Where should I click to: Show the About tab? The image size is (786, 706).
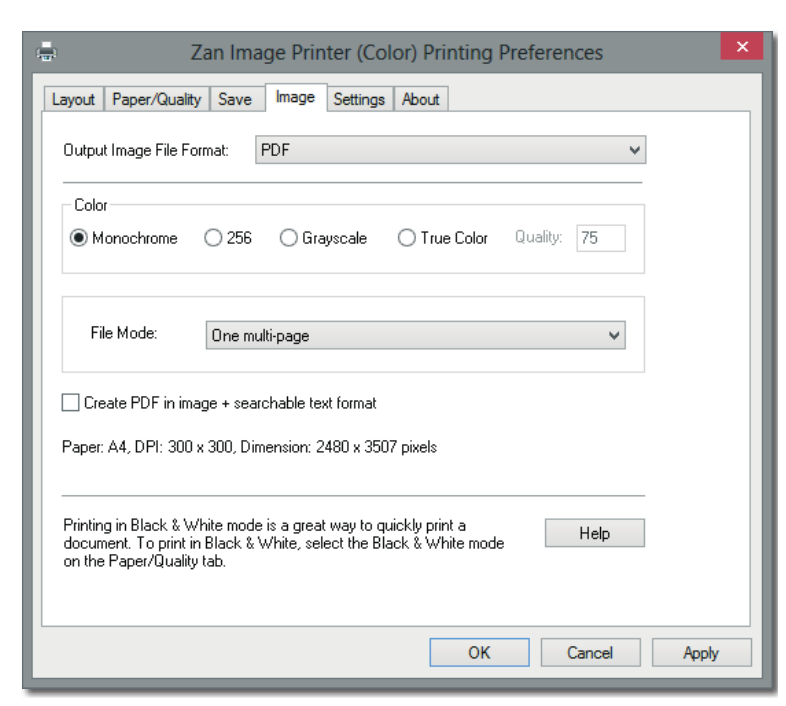coord(420,99)
